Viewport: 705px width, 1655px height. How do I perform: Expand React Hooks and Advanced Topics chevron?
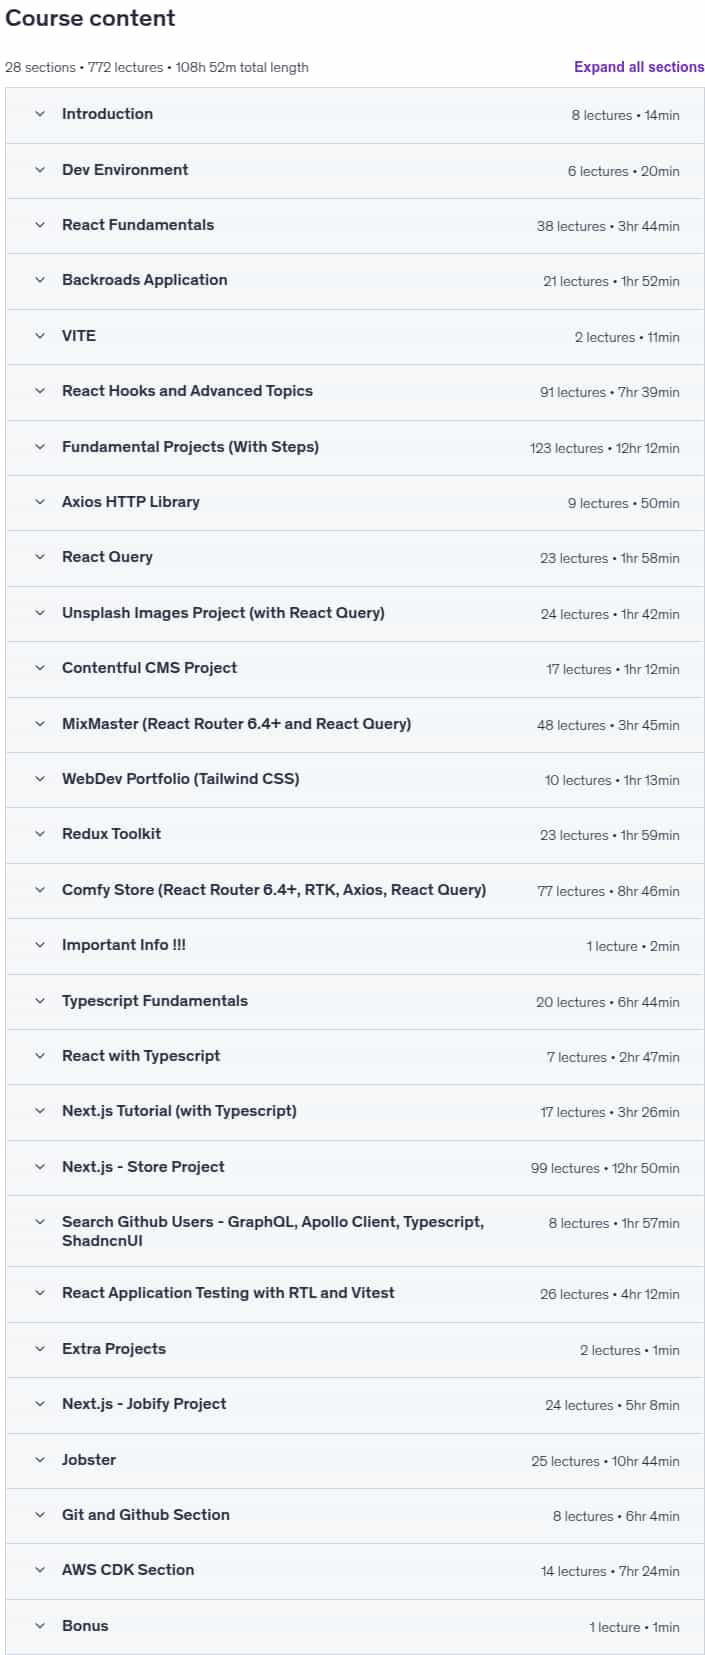click(x=40, y=391)
